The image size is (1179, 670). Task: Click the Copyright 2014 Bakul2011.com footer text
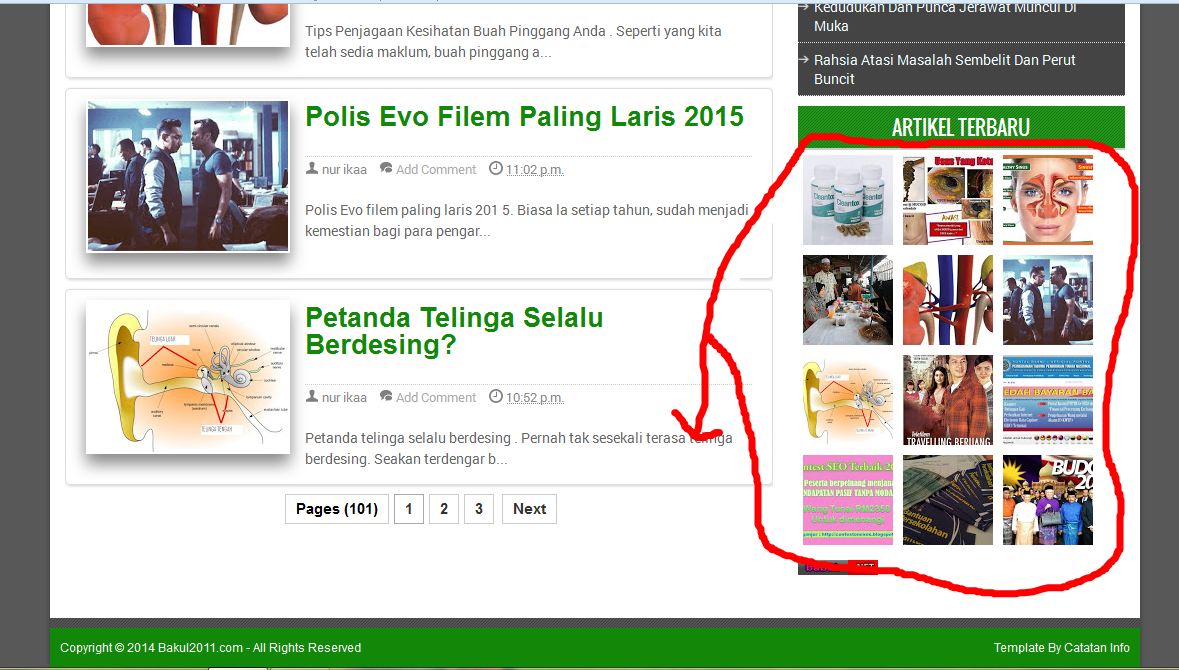211,647
